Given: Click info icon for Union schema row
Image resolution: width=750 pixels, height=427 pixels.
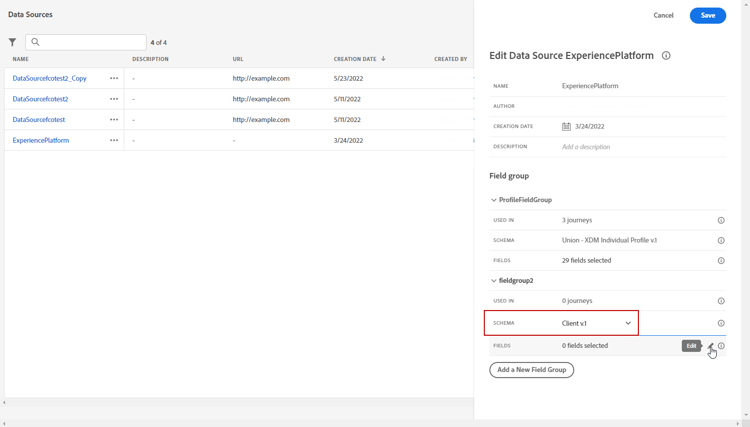Looking at the screenshot, I should coord(721,241).
